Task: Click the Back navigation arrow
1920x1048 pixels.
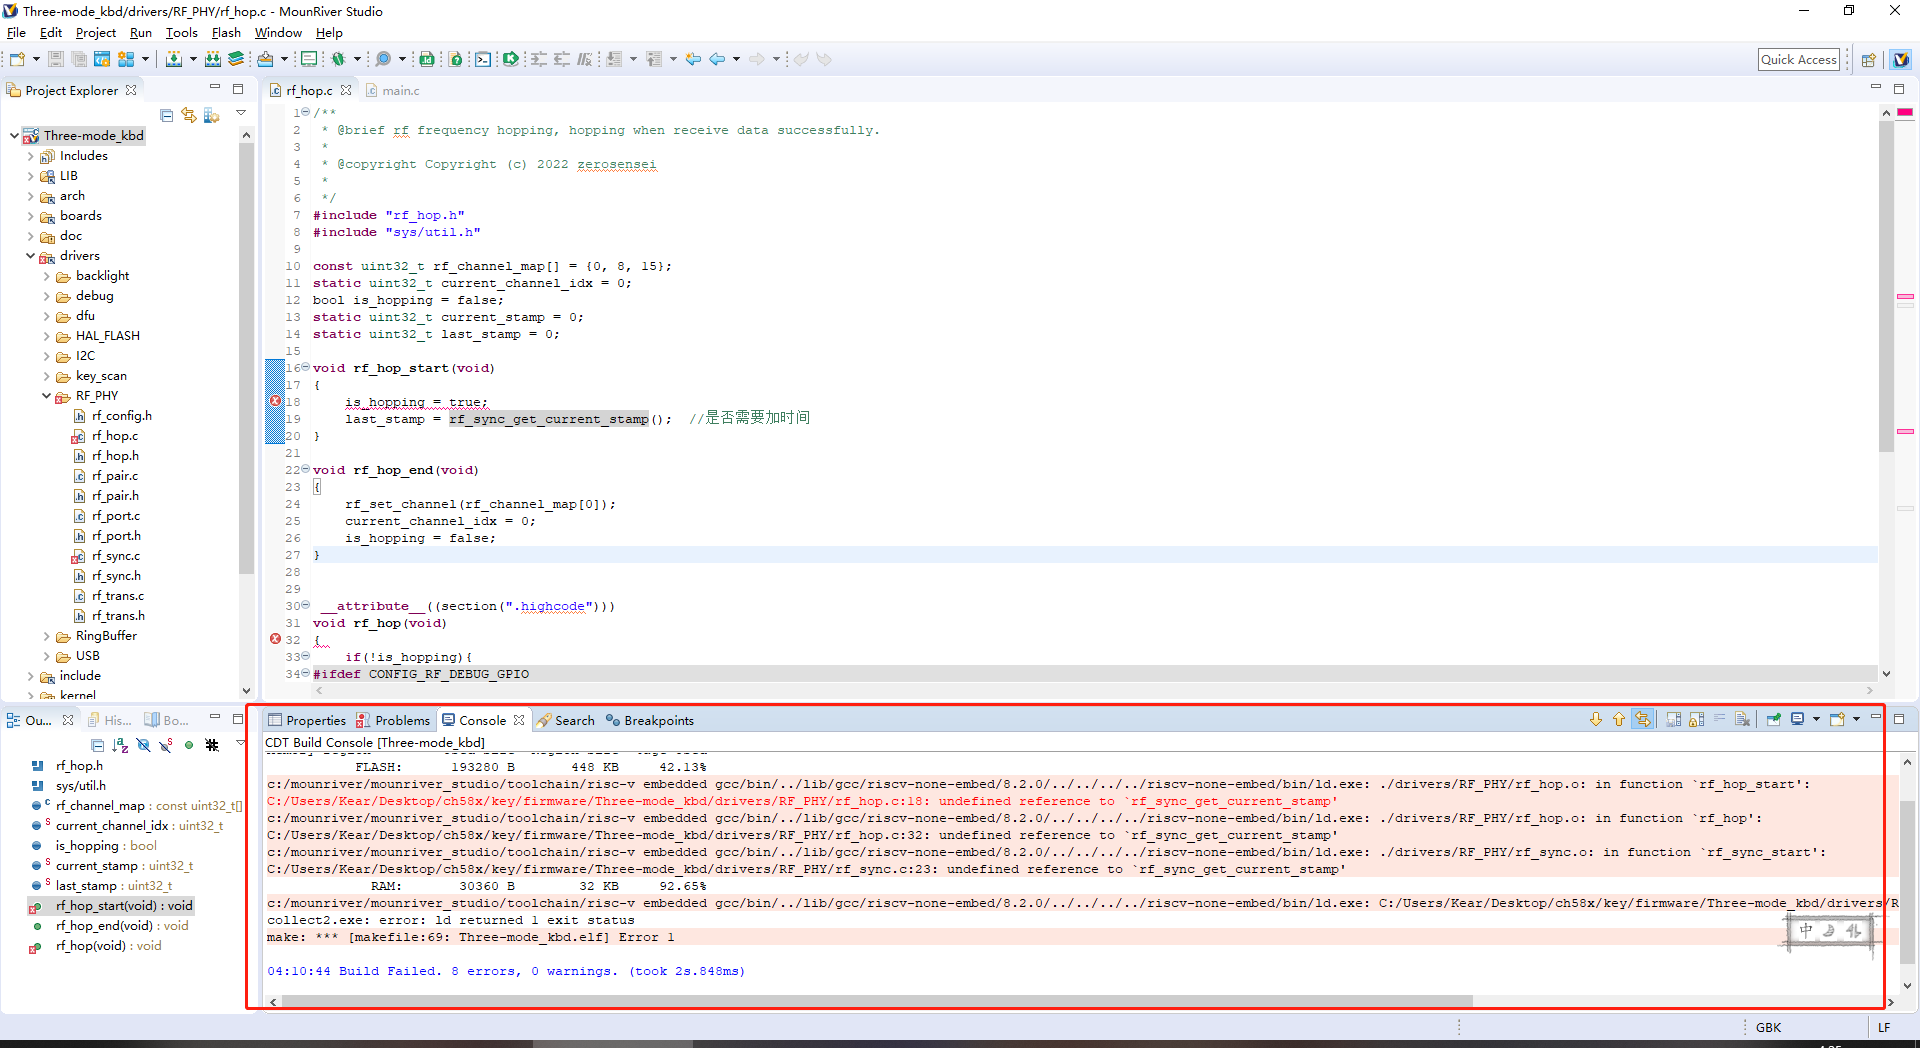Action: click(717, 60)
